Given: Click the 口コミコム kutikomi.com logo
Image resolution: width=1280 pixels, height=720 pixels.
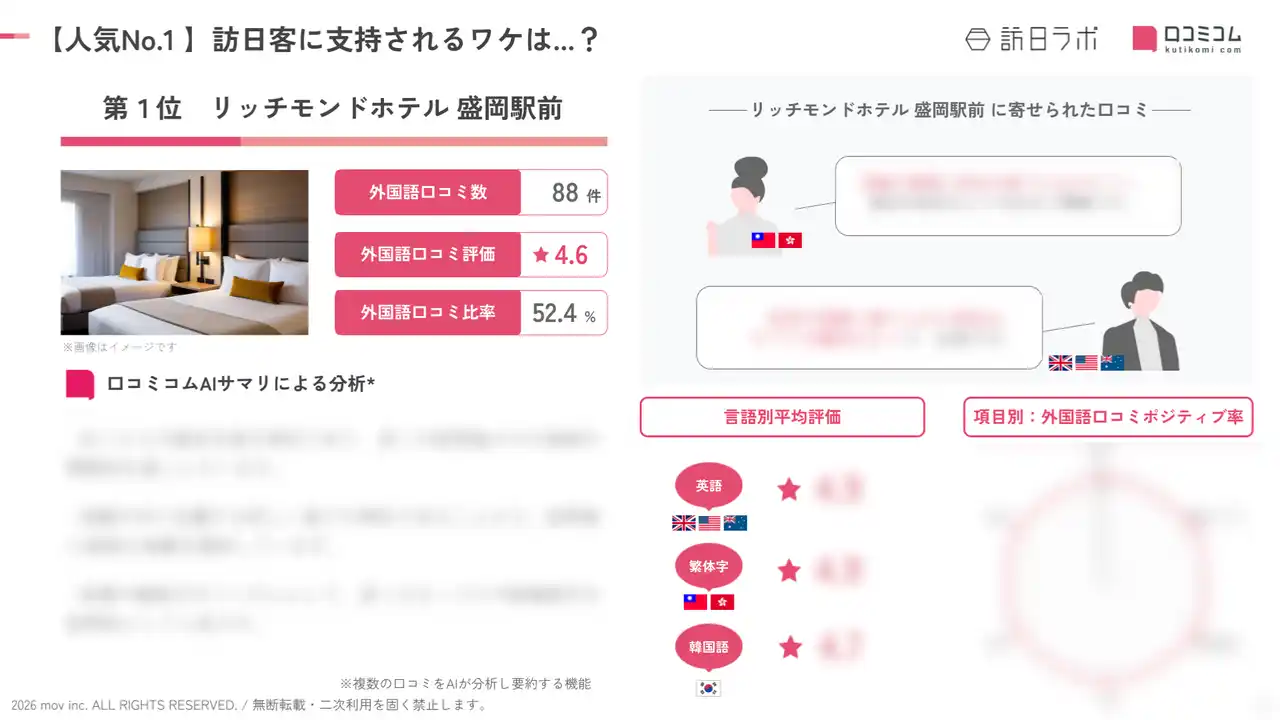Looking at the screenshot, I should (x=1187, y=38).
